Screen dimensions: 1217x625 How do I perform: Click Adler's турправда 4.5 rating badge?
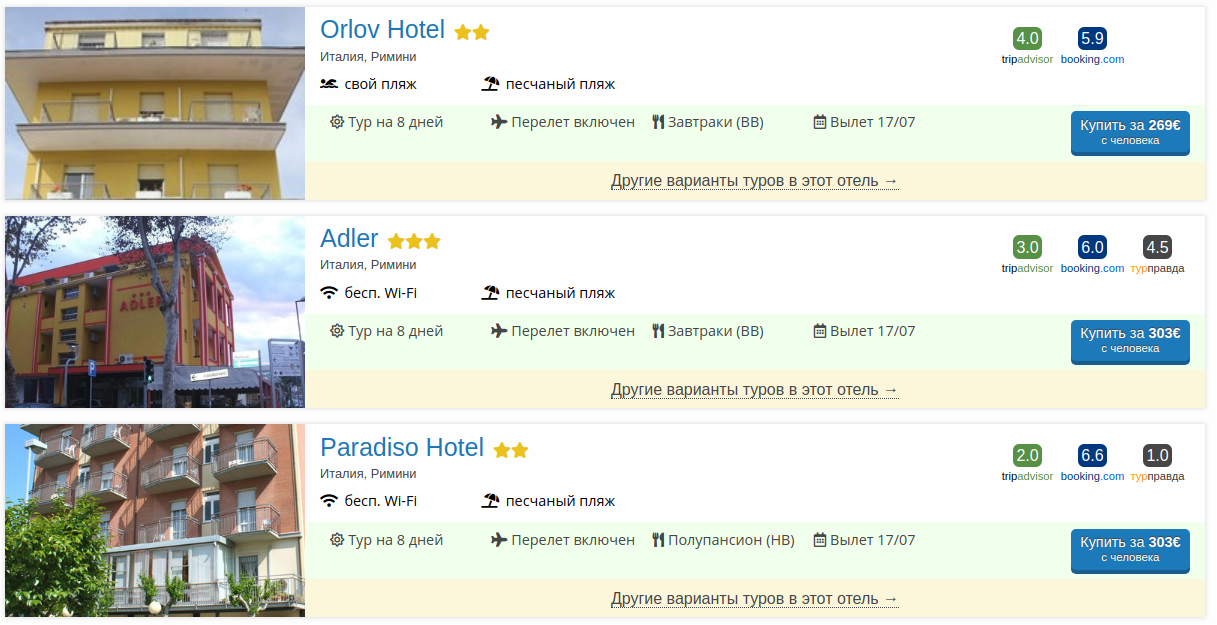pos(1157,247)
